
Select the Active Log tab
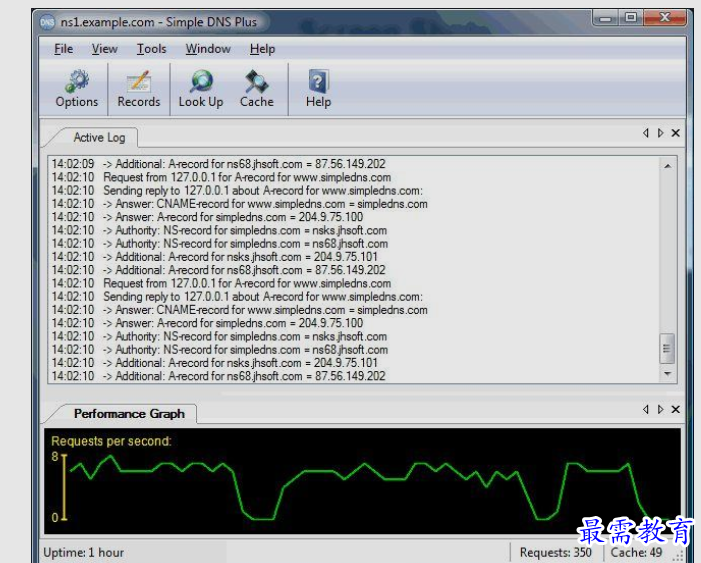(x=99, y=137)
